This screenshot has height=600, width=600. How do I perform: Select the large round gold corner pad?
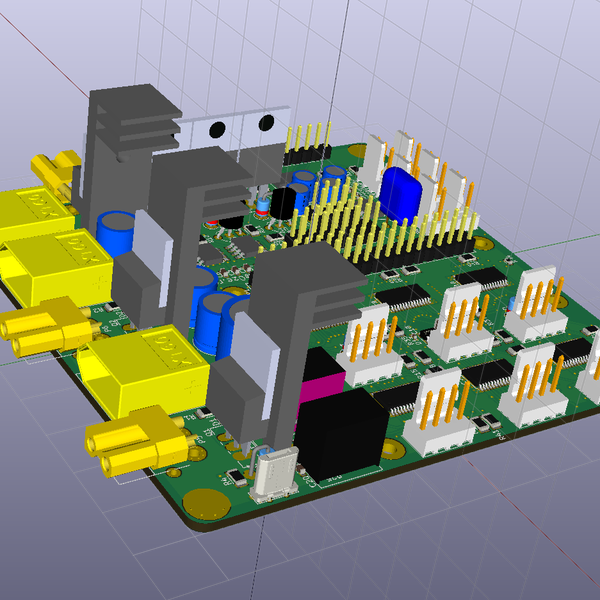coord(207,504)
